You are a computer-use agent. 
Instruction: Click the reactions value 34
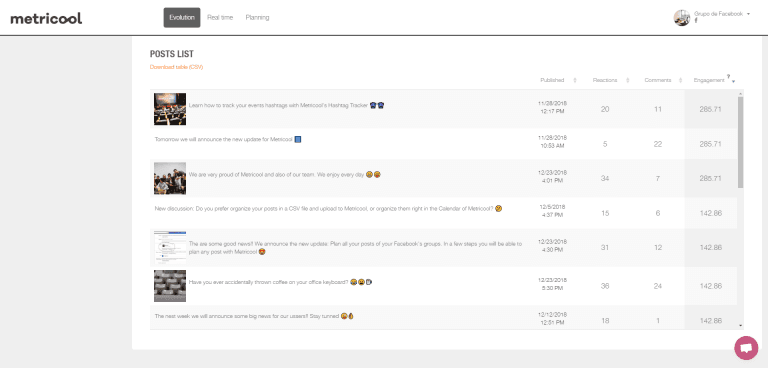pyautogui.click(x=605, y=178)
